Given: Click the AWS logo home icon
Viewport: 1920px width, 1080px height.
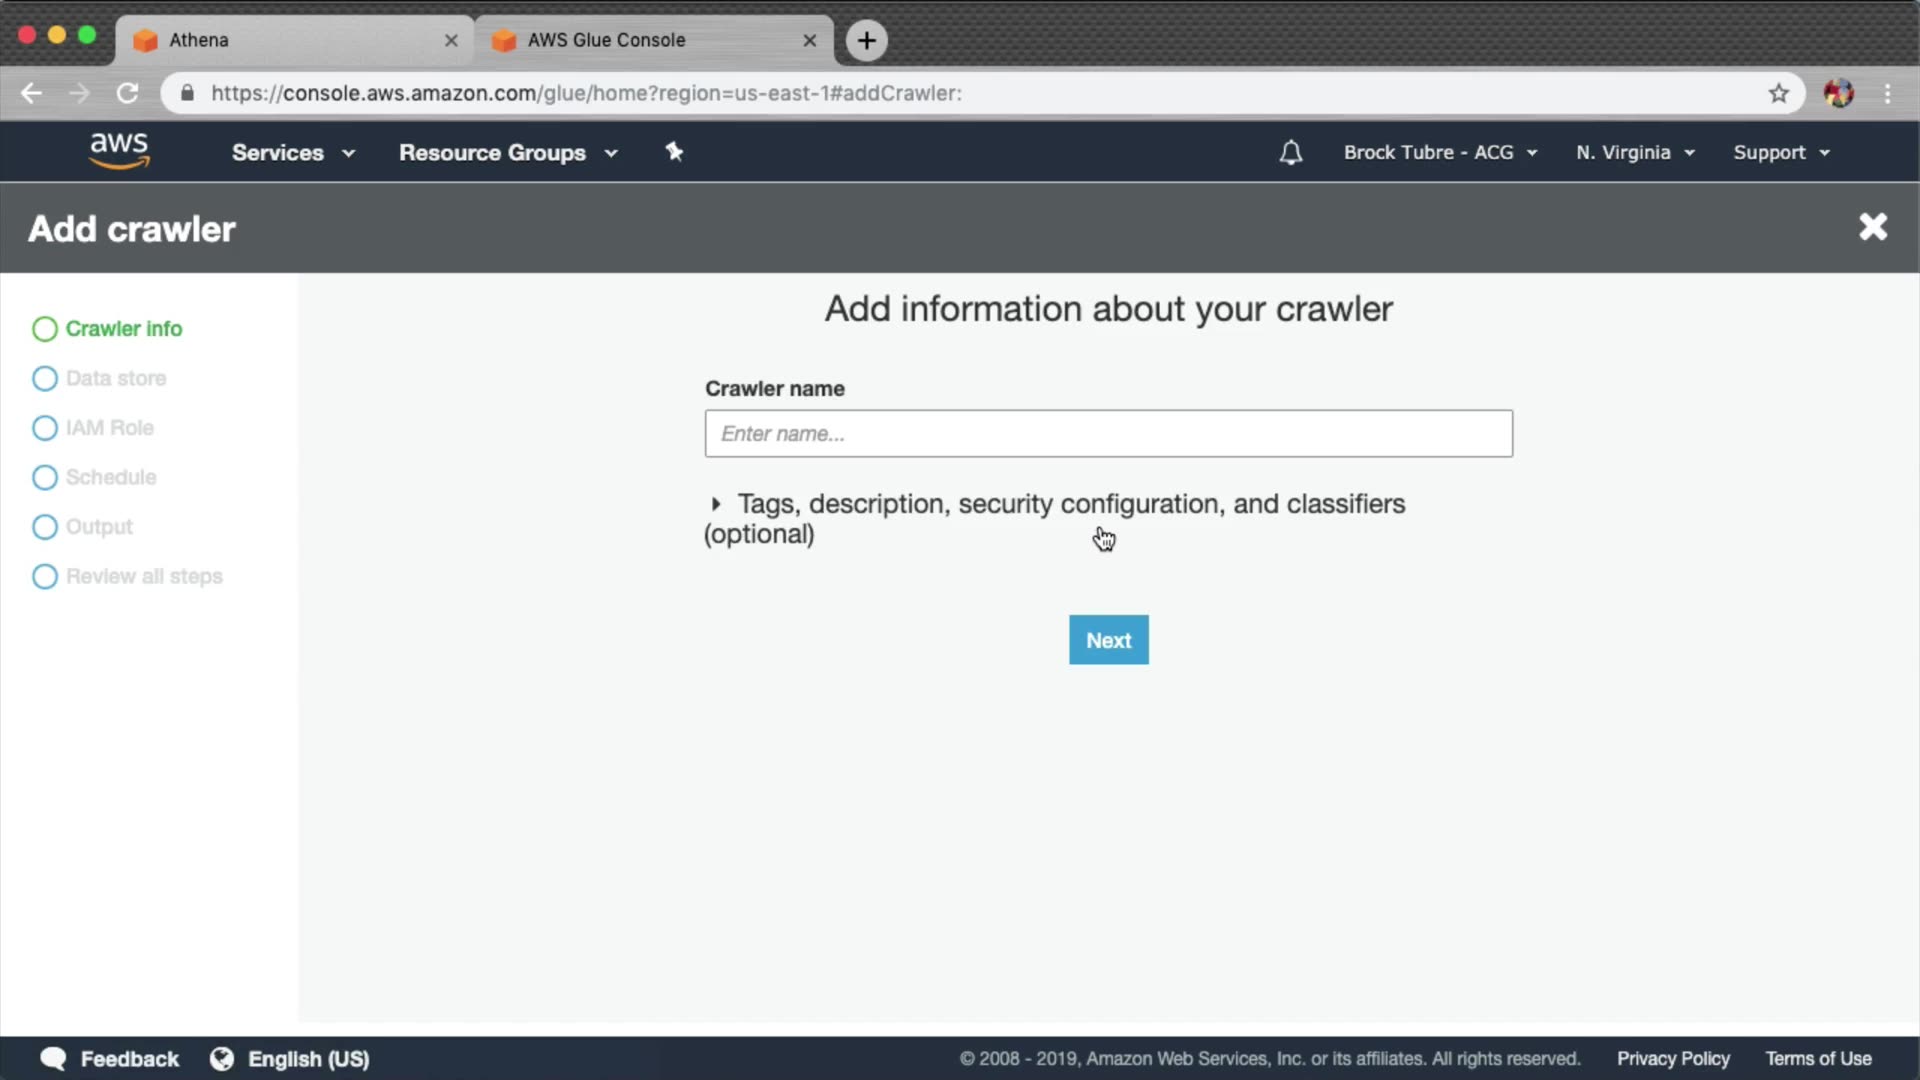Looking at the screenshot, I should click(119, 151).
